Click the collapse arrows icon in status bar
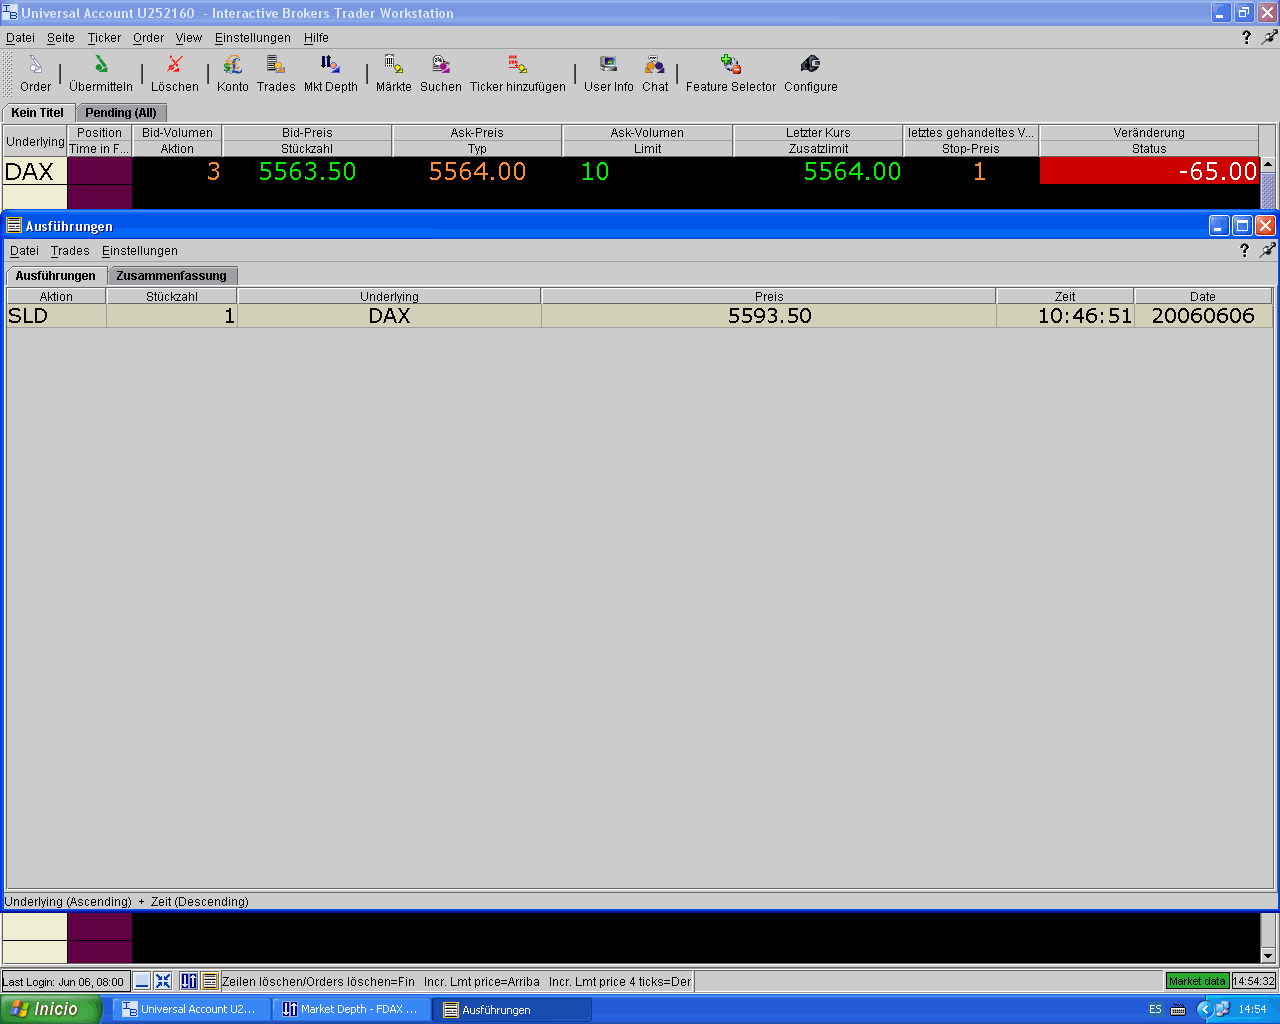Image resolution: width=1280 pixels, height=1024 pixels. coord(163,981)
